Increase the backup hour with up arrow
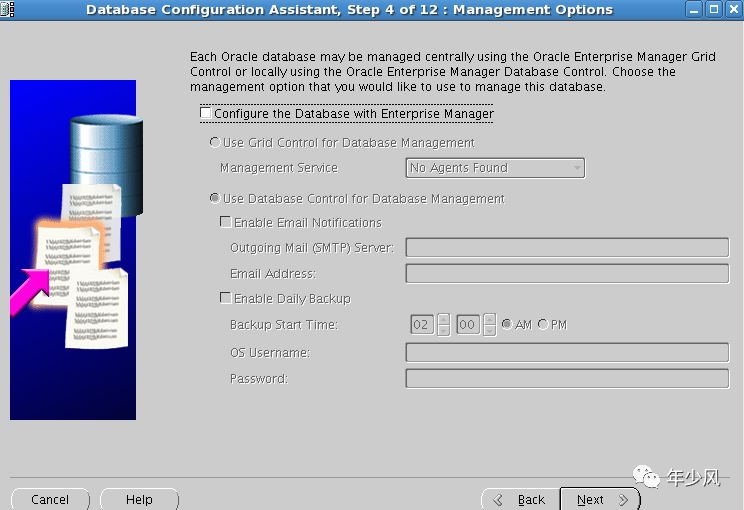Screen dimensions: 744x510 click(444, 319)
